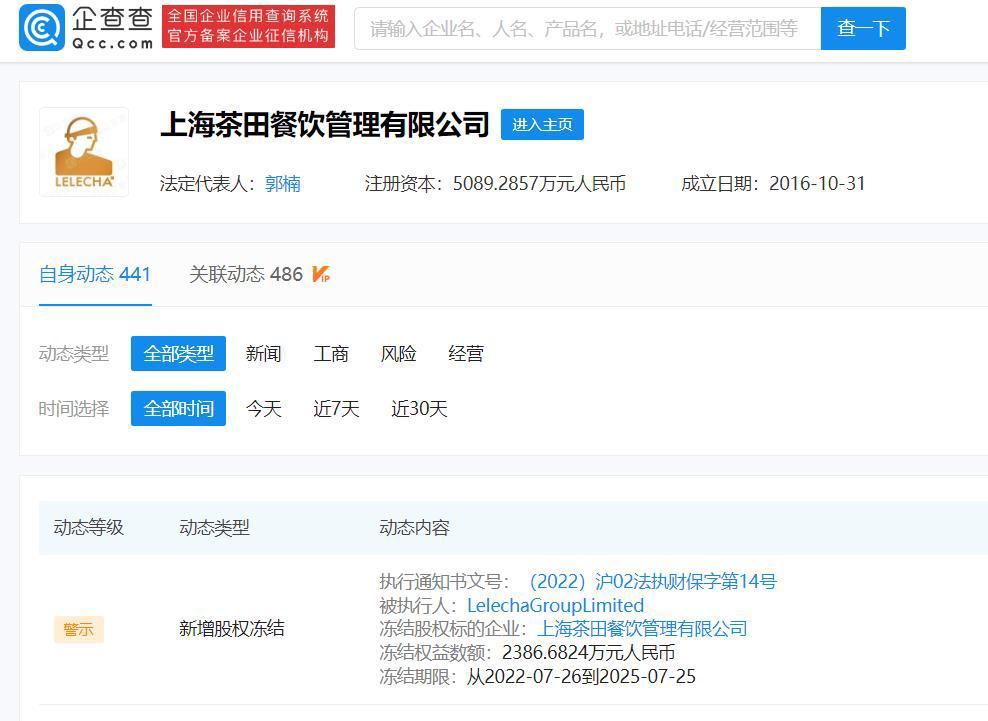Click the 动态类型 column header
Screen dimensions: 988x721
tap(214, 528)
